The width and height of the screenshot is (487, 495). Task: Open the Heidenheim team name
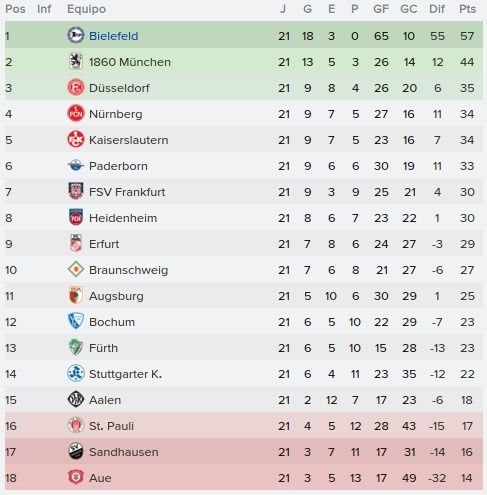123,218
